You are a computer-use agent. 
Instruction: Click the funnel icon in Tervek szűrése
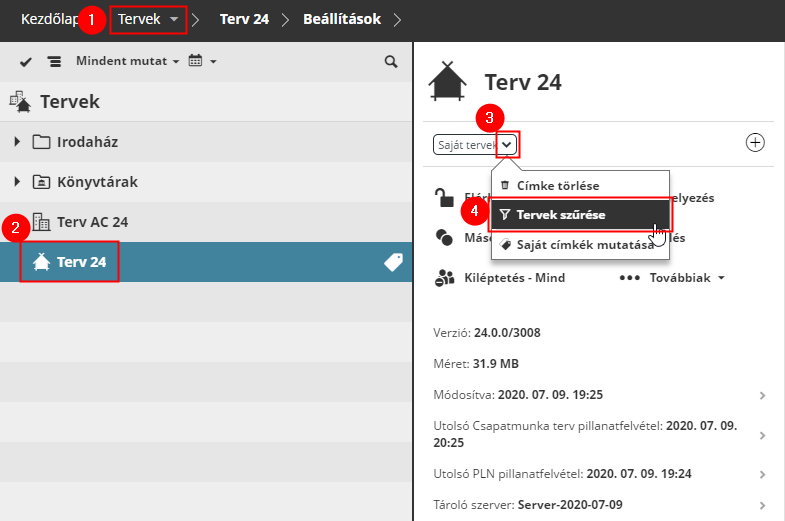tap(505, 215)
